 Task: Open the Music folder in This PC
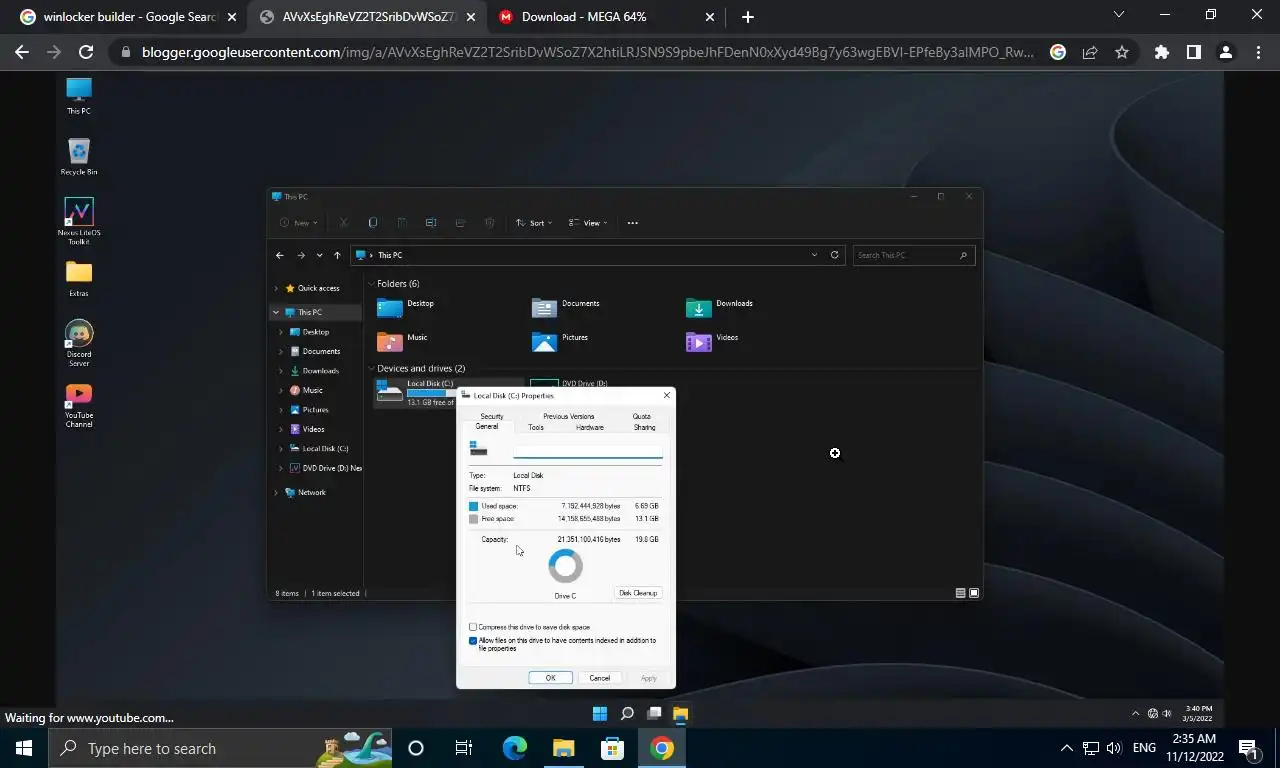402,340
